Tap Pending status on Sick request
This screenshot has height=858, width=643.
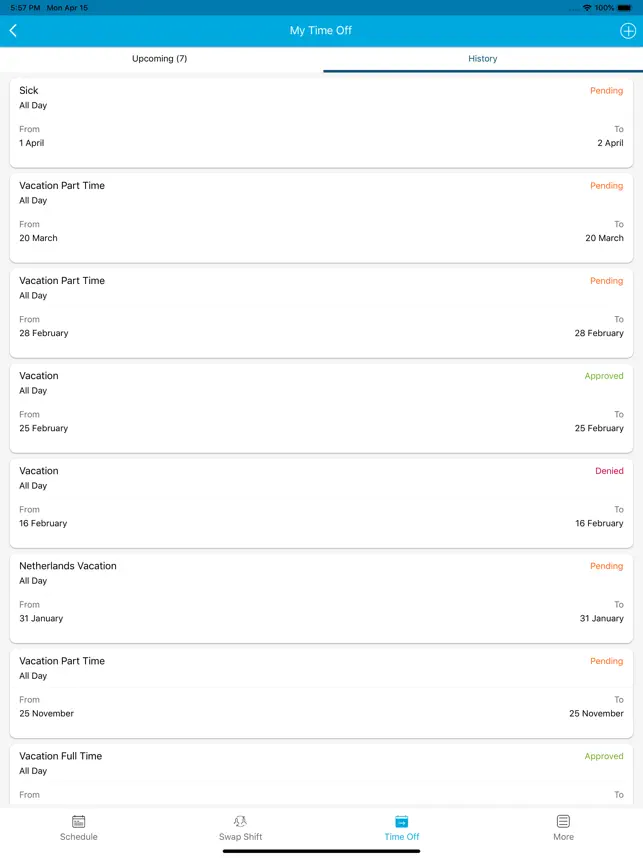pyautogui.click(x=606, y=91)
